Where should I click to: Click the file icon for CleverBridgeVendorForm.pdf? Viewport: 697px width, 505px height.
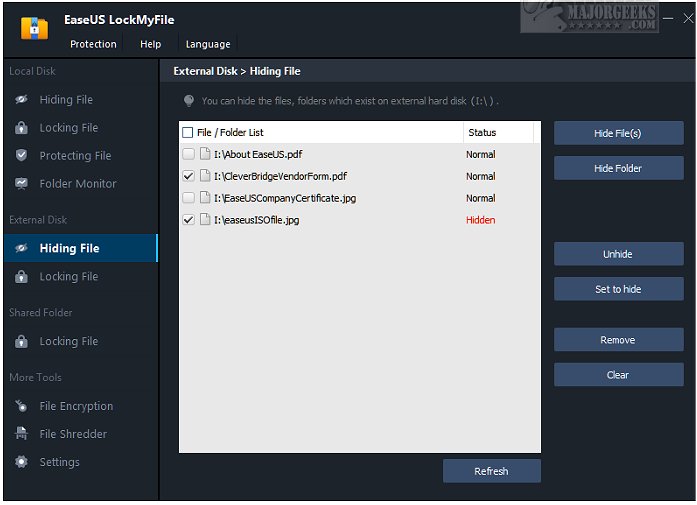(x=205, y=176)
